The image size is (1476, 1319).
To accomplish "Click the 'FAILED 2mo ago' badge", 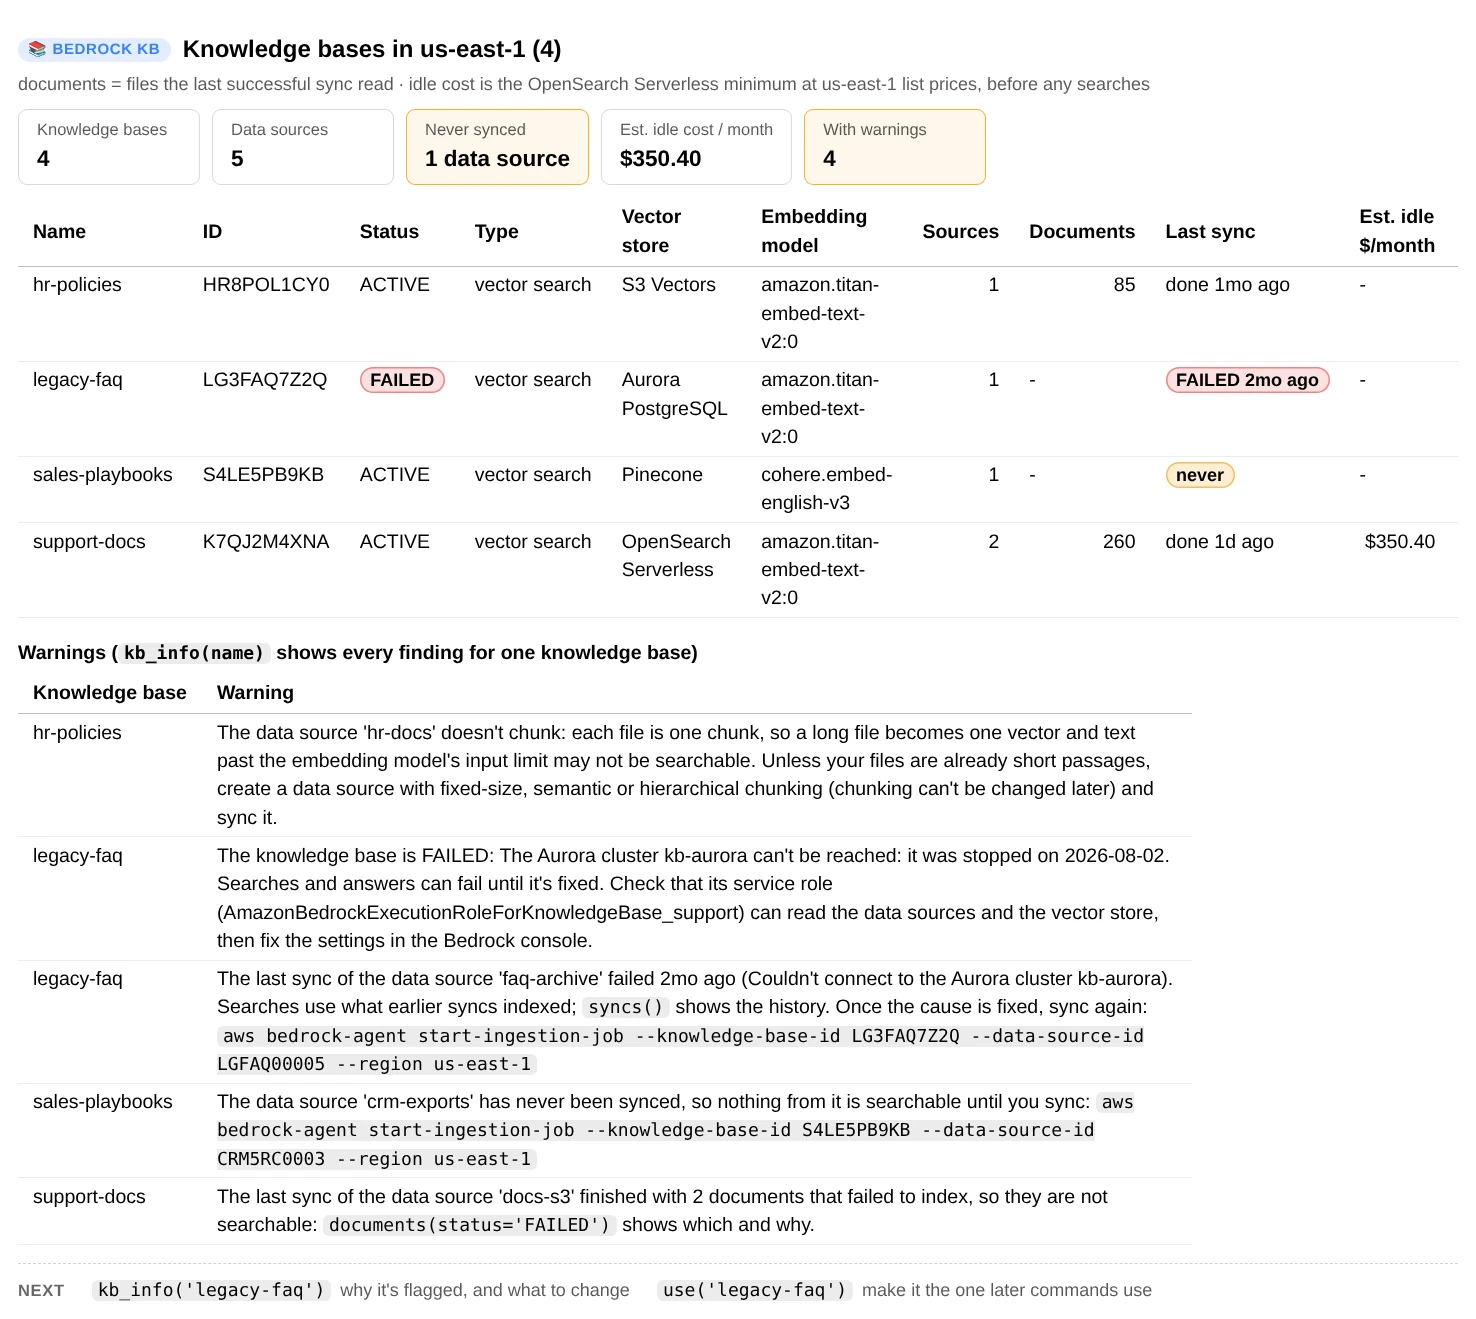I will coord(1247,380).
